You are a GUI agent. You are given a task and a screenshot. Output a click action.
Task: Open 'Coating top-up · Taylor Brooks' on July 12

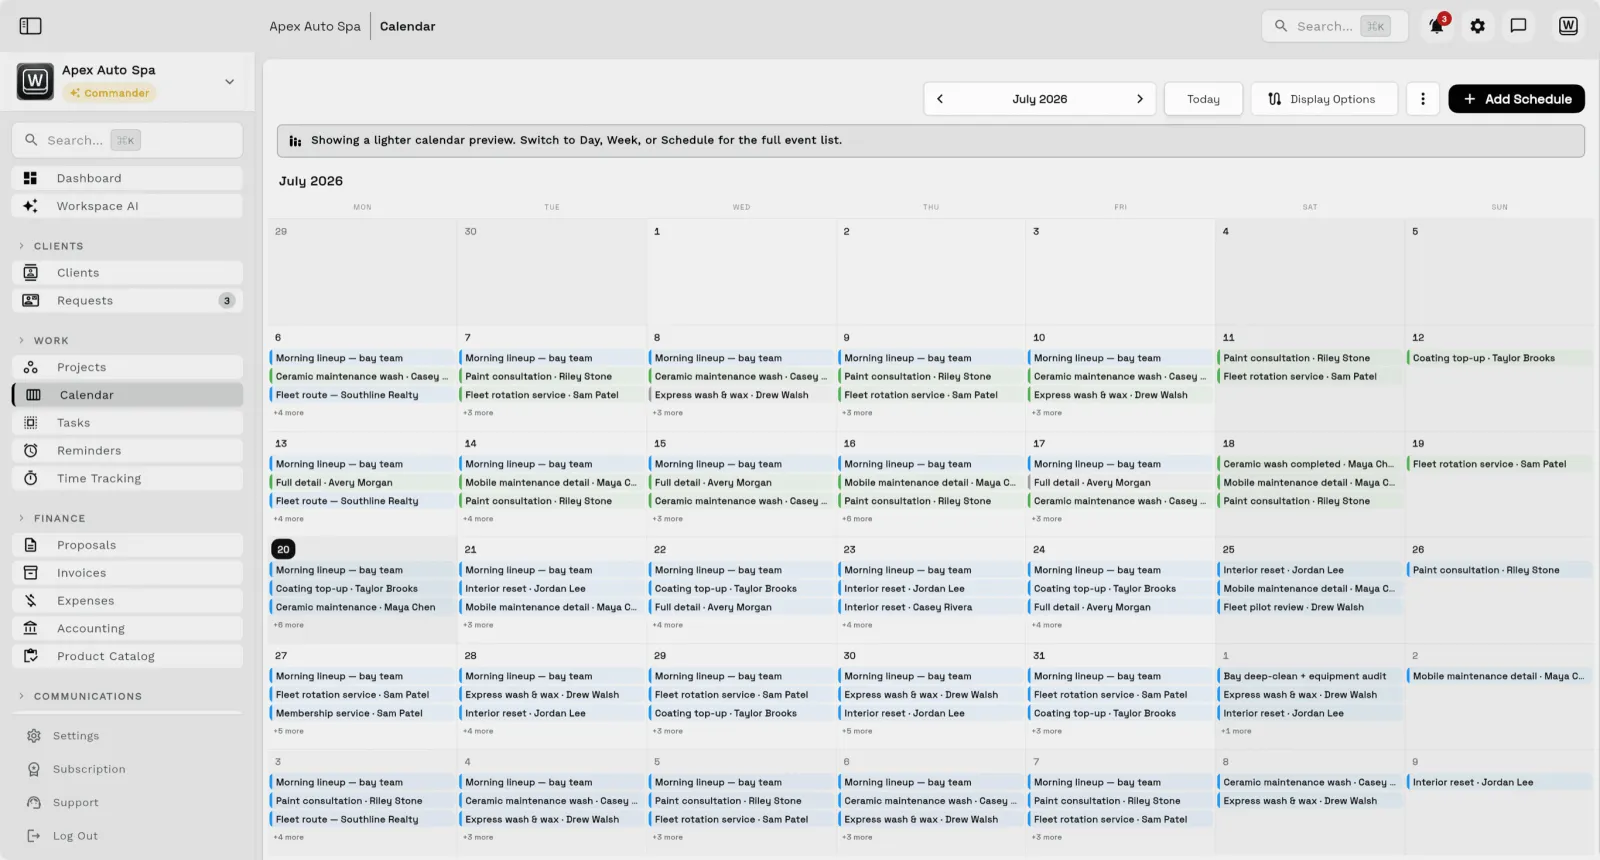click(1499, 358)
